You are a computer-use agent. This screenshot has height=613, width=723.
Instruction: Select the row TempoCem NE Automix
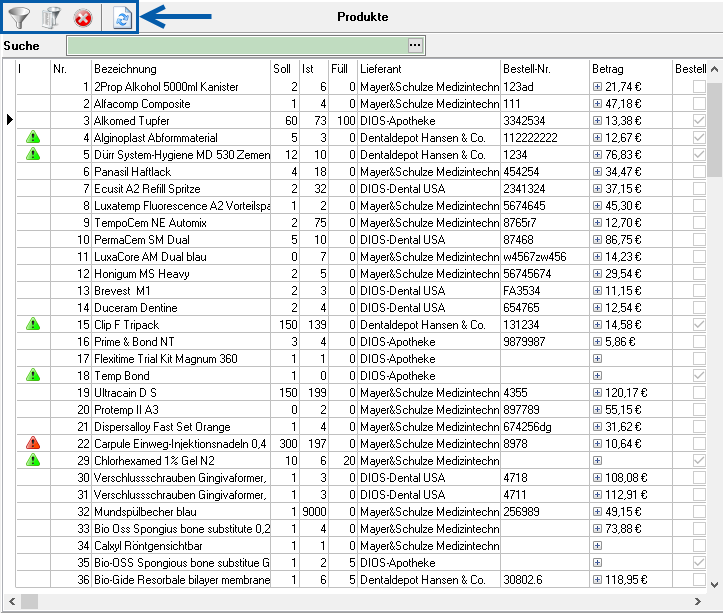pyautogui.click(x=361, y=223)
